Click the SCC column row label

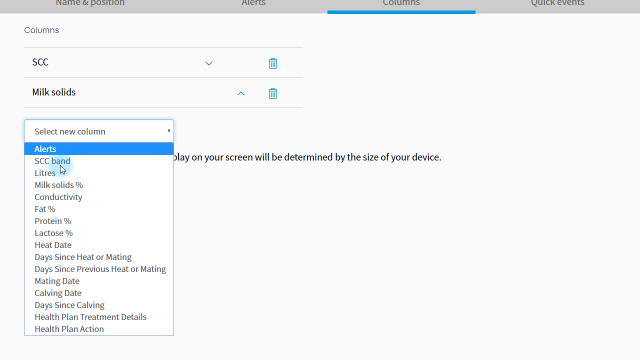[40, 62]
